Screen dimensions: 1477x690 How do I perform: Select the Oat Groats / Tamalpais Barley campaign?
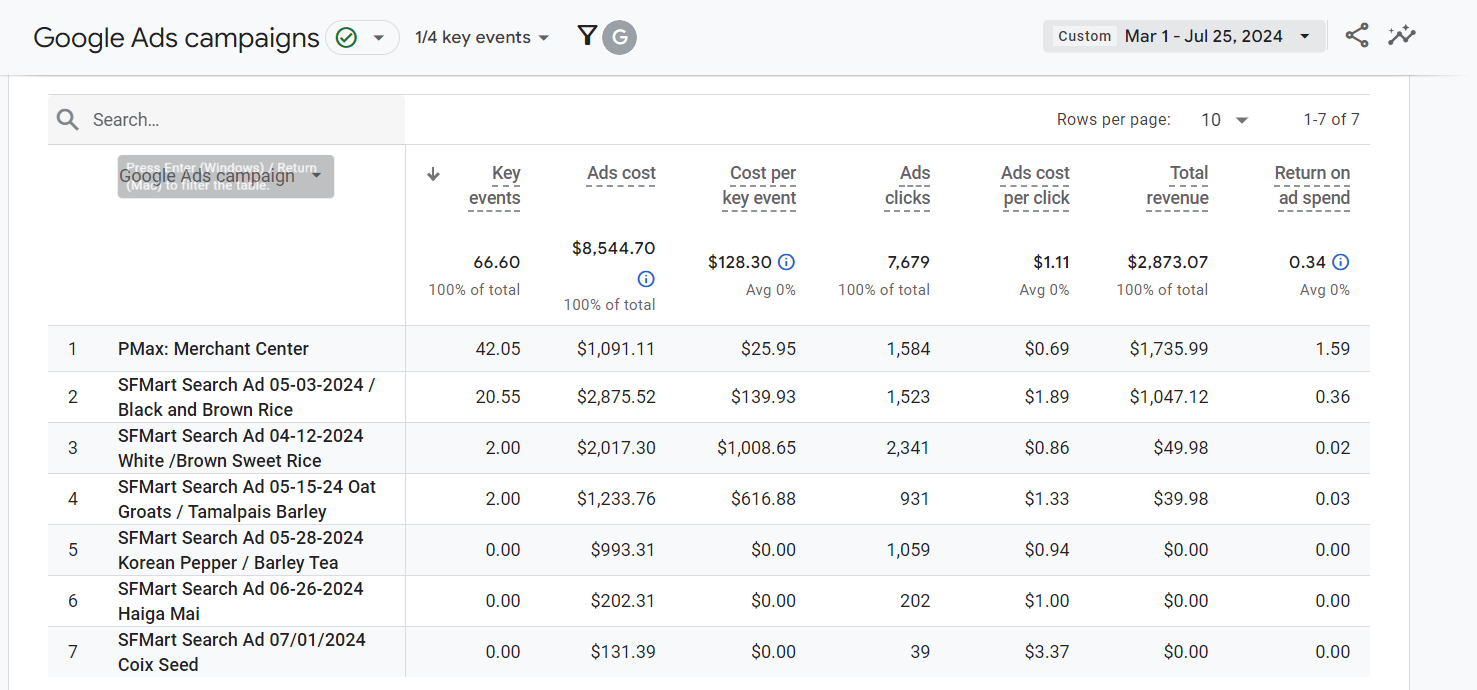[247, 499]
